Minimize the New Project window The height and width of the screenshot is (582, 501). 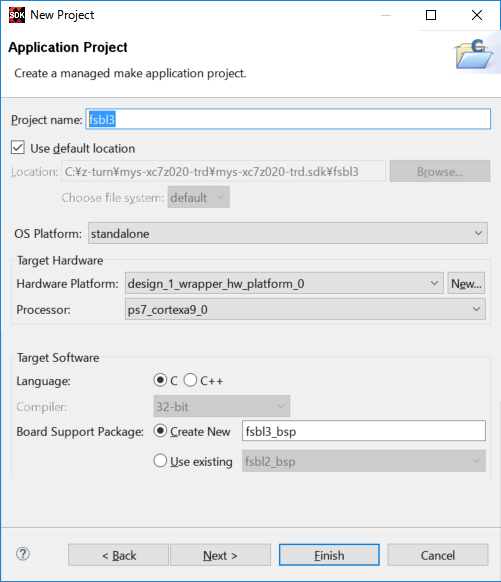tap(386, 15)
